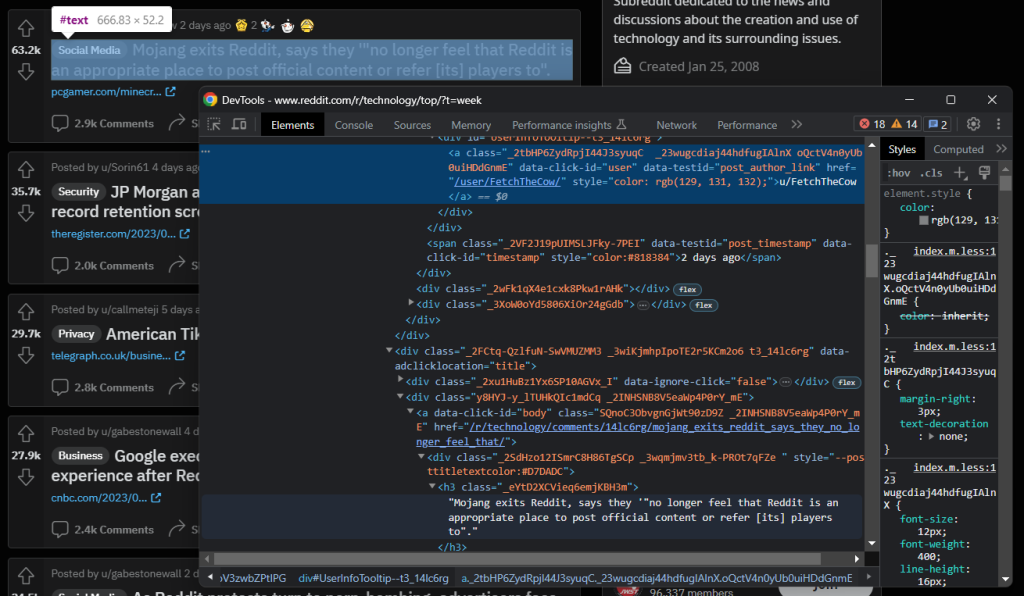Downvote the JP Morgan post
Screen dimensions: 1024x596
(x=26, y=212)
